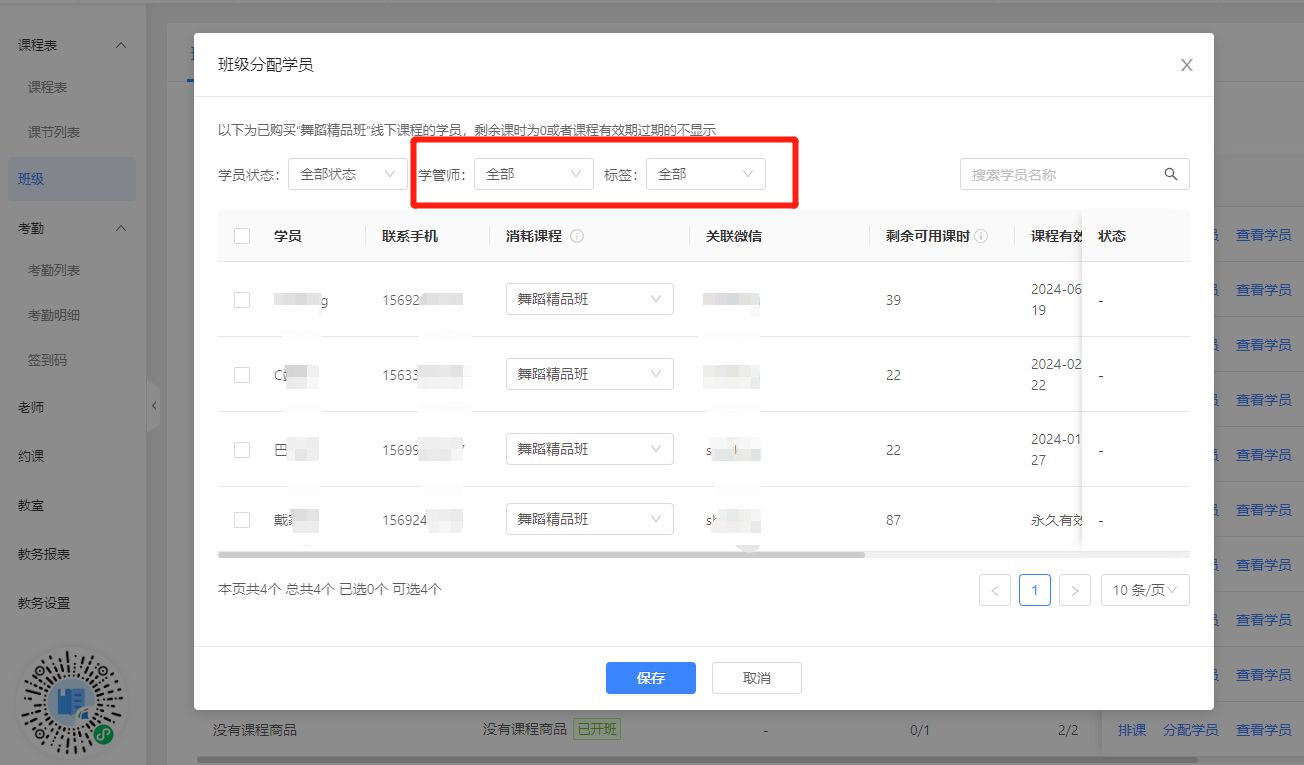
Task: Go to 约课 in the sidebar
Action: click(31, 456)
